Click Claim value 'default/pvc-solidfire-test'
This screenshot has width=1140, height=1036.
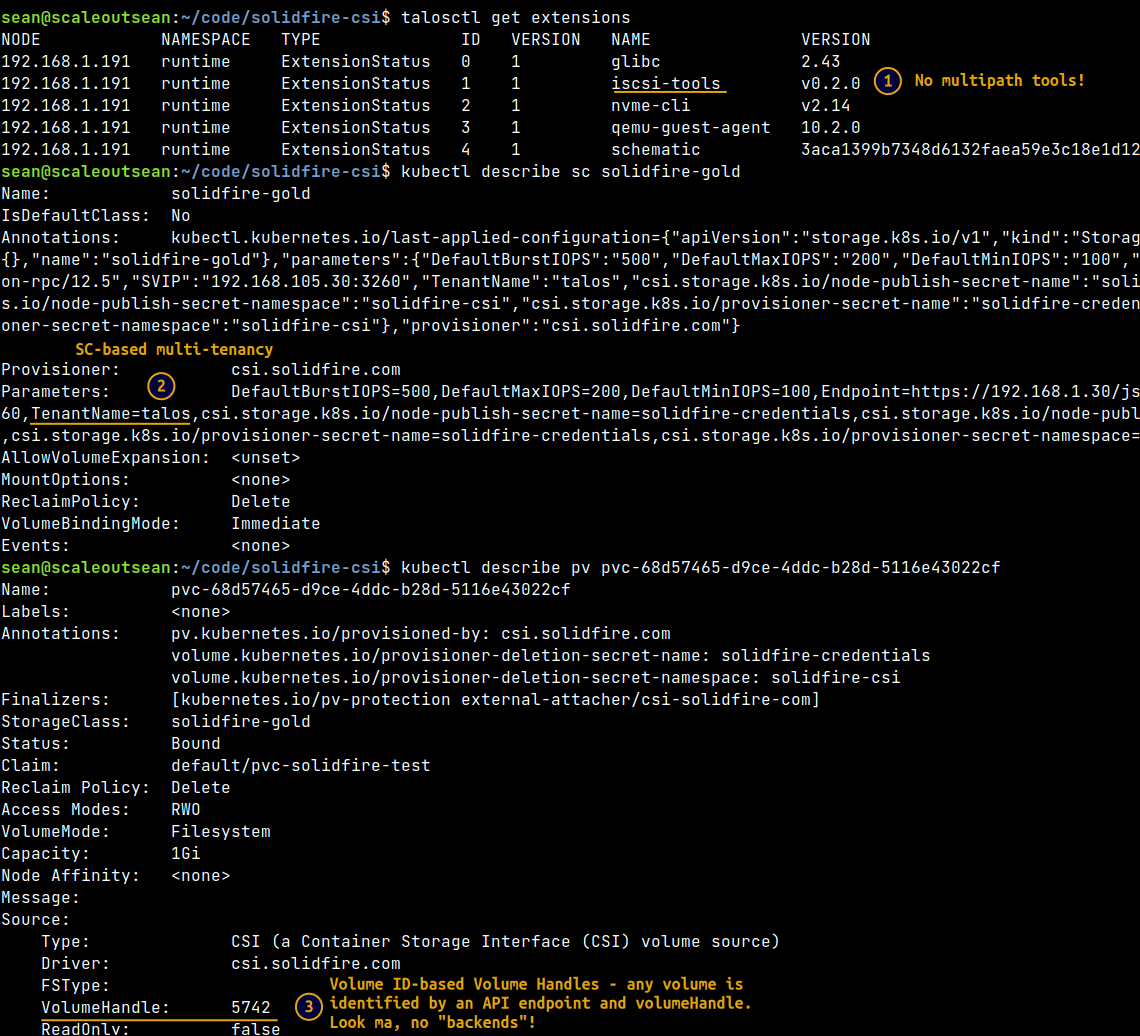click(x=300, y=766)
